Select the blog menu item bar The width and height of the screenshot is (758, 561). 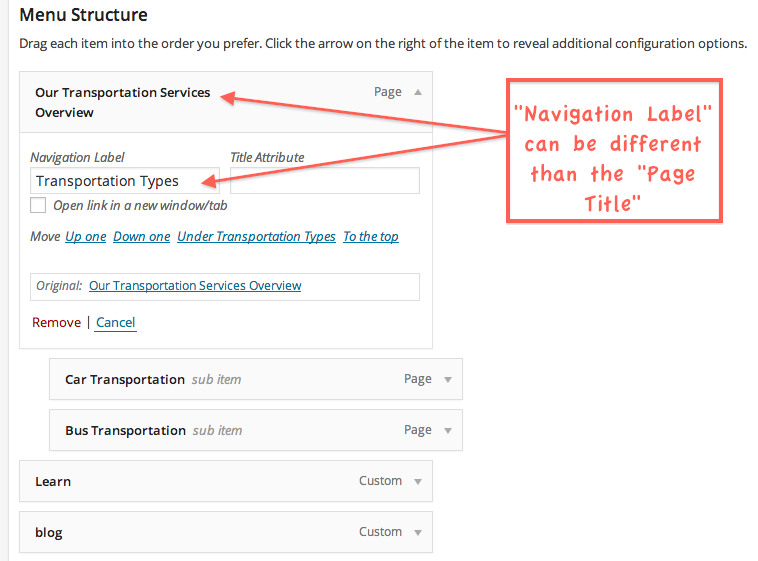click(x=200, y=532)
